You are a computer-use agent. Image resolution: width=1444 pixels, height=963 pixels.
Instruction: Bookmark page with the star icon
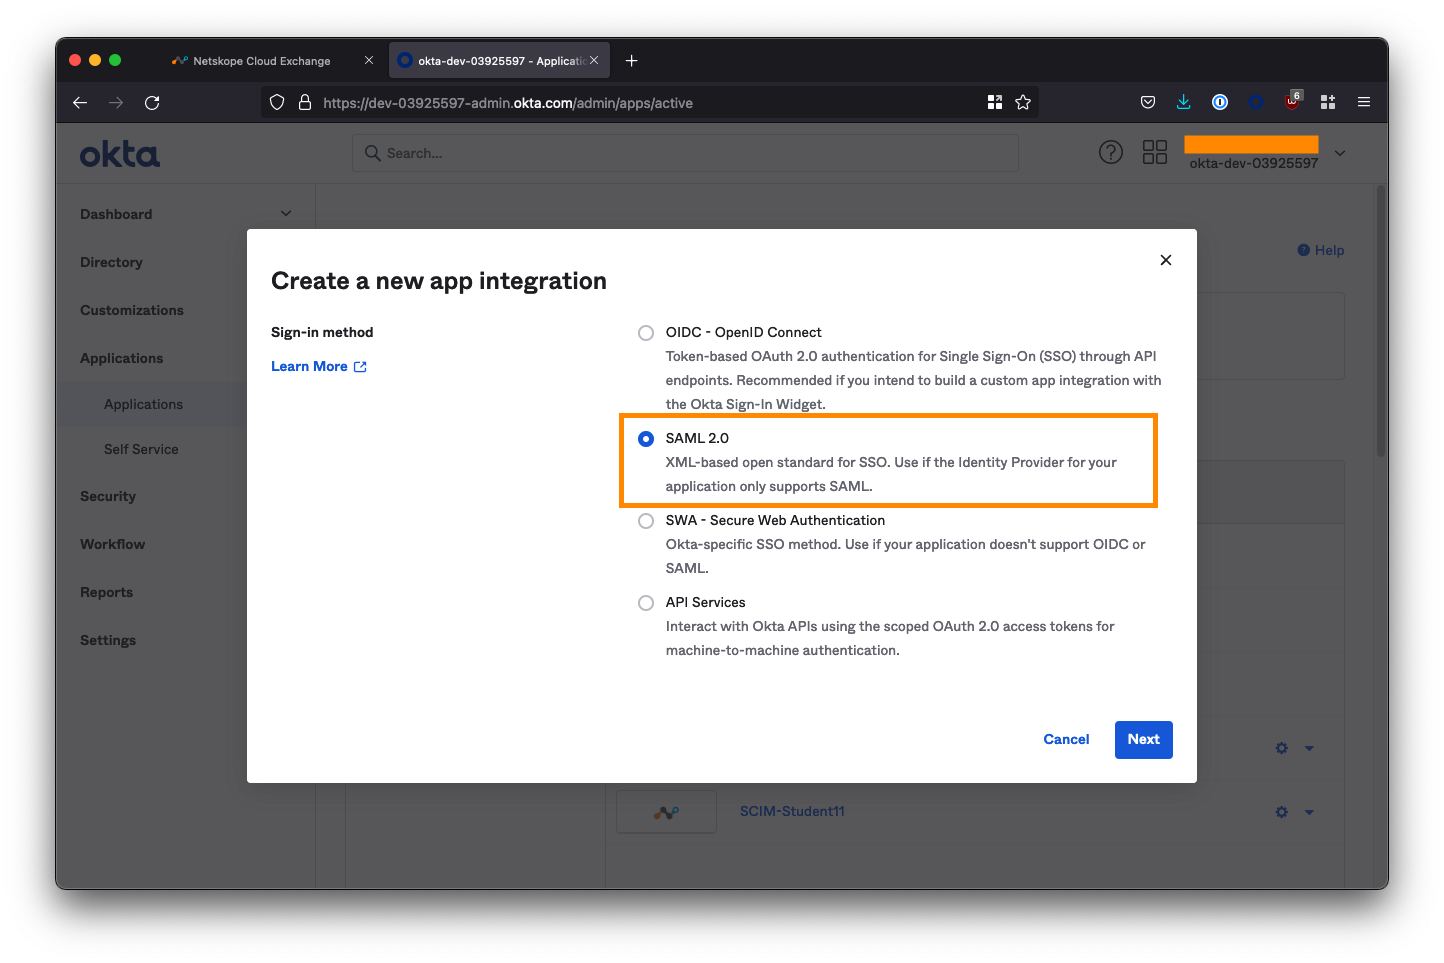click(x=1023, y=102)
